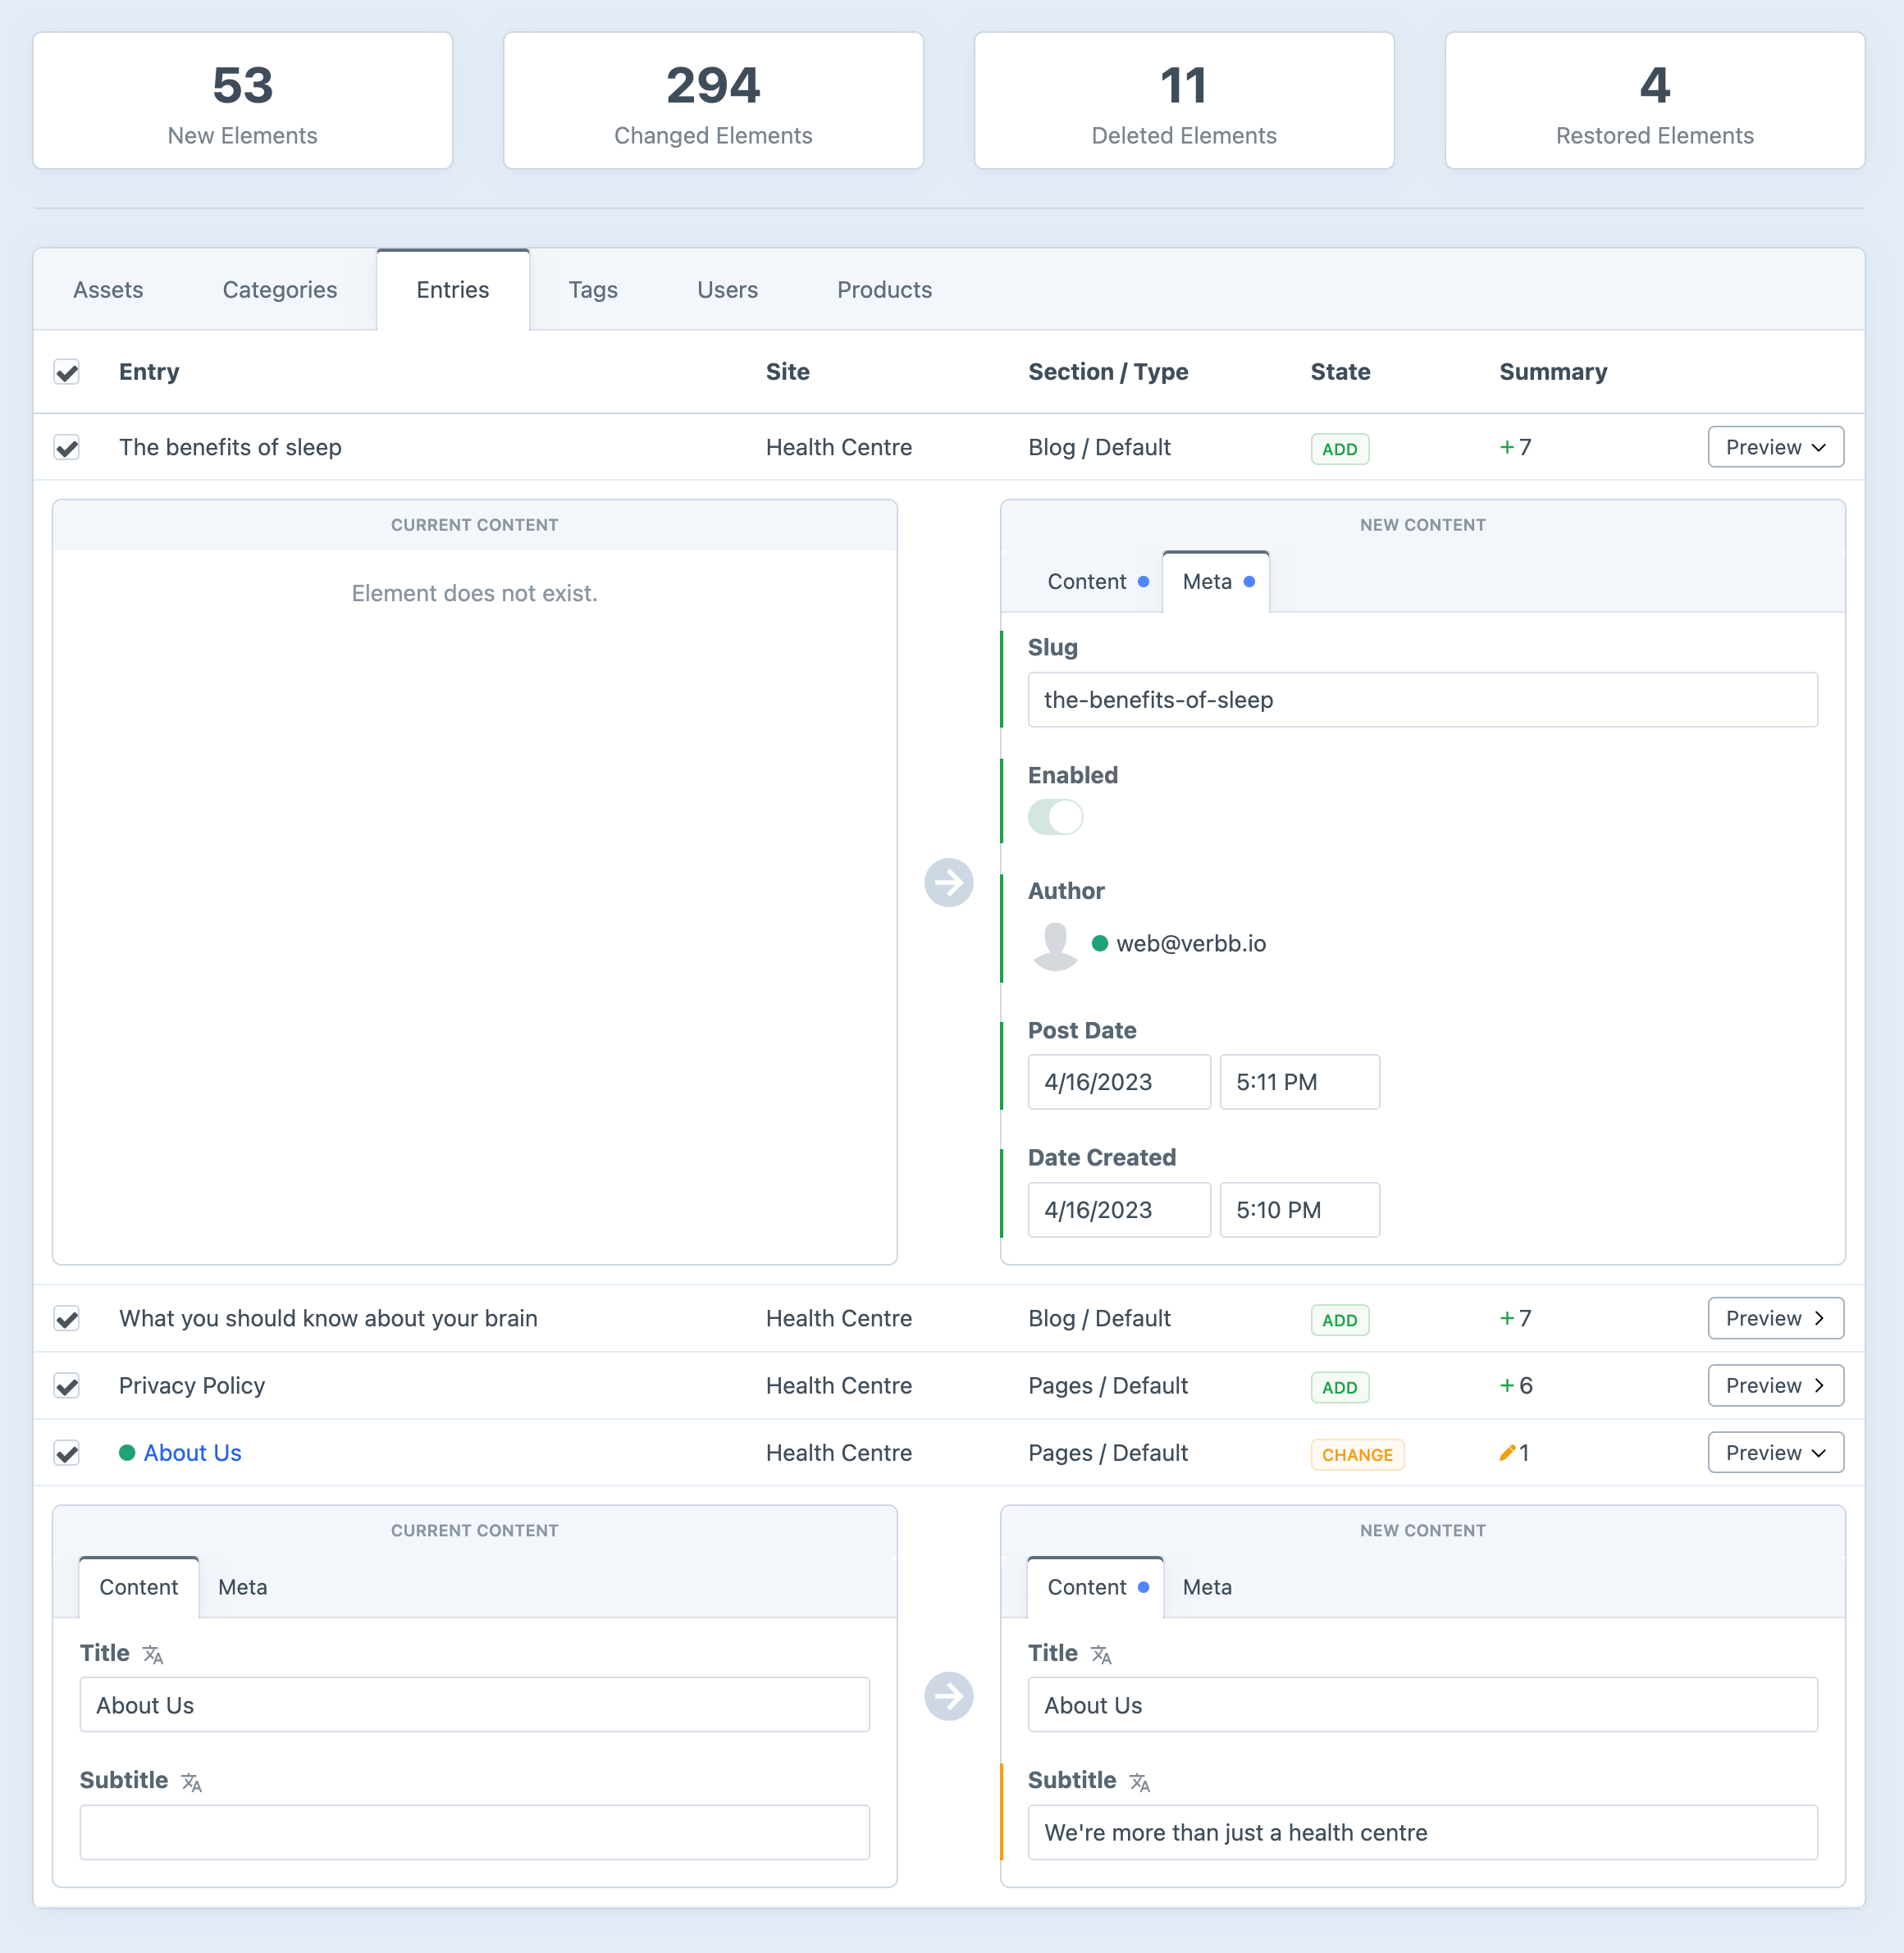Click the Post Date time field
The image size is (1904, 1953).
tap(1299, 1082)
